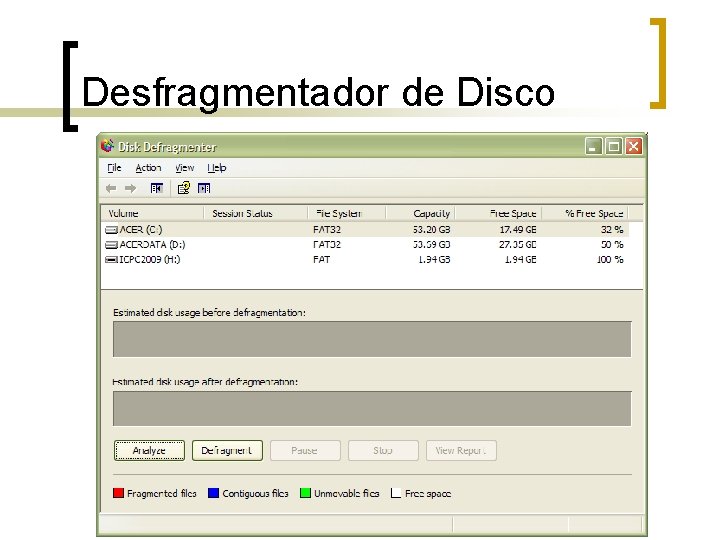Click the disk usage before defragmentation bar
The width and height of the screenshot is (720, 540).
coord(372,339)
